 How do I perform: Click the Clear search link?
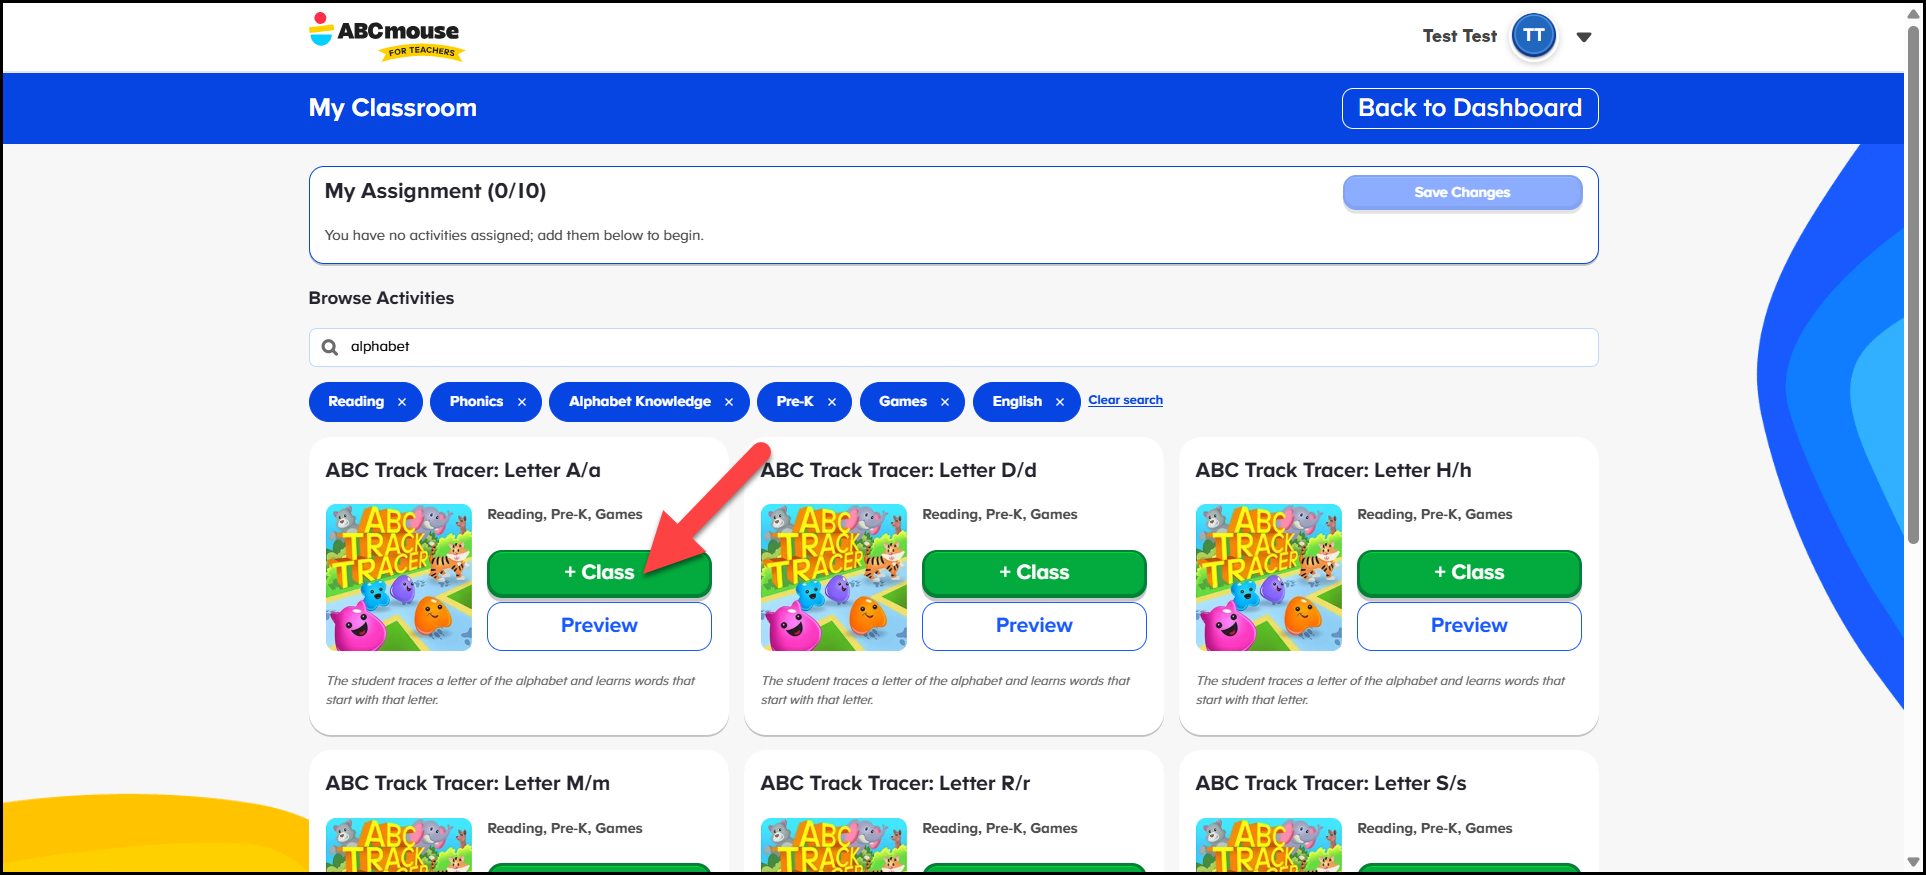pyautogui.click(x=1125, y=400)
